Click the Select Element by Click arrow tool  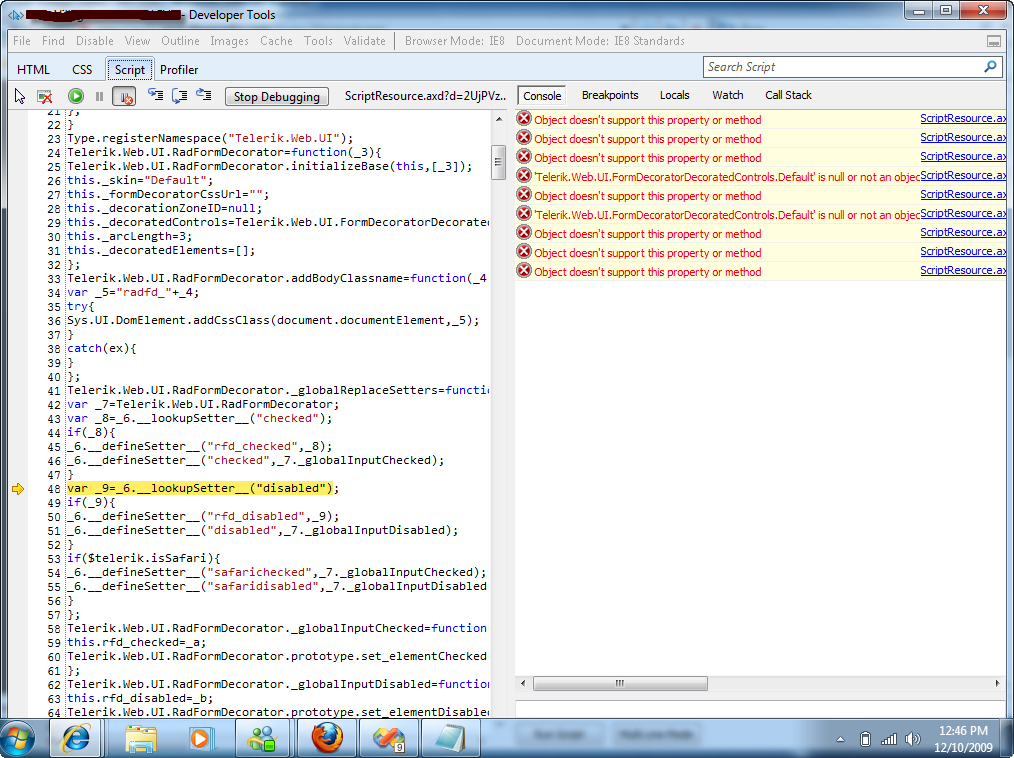[x=20, y=96]
